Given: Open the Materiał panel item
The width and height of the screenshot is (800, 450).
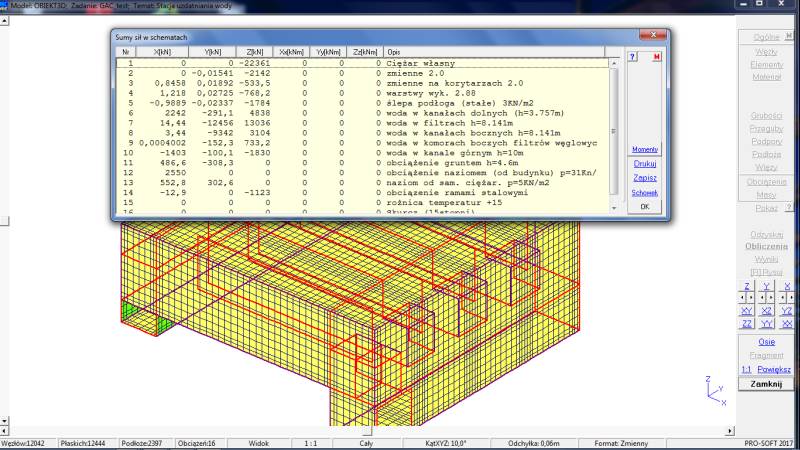Looking at the screenshot, I should [766, 77].
